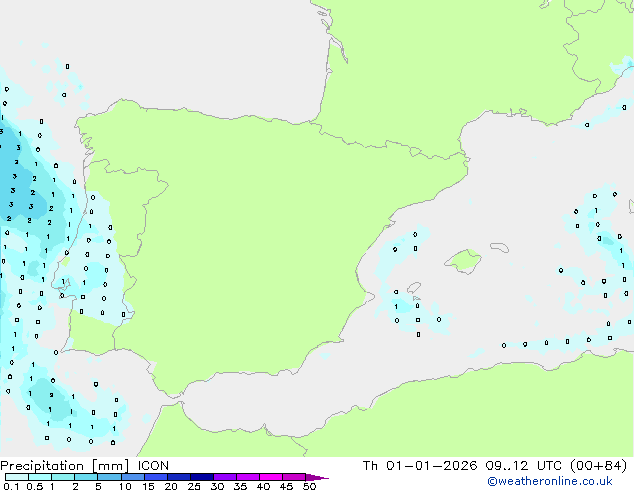Image resolution: width=634 pixels, height=490 pixels.
Task: Click the 25–30 mm navy legend swatch
Action: point(202,477)
